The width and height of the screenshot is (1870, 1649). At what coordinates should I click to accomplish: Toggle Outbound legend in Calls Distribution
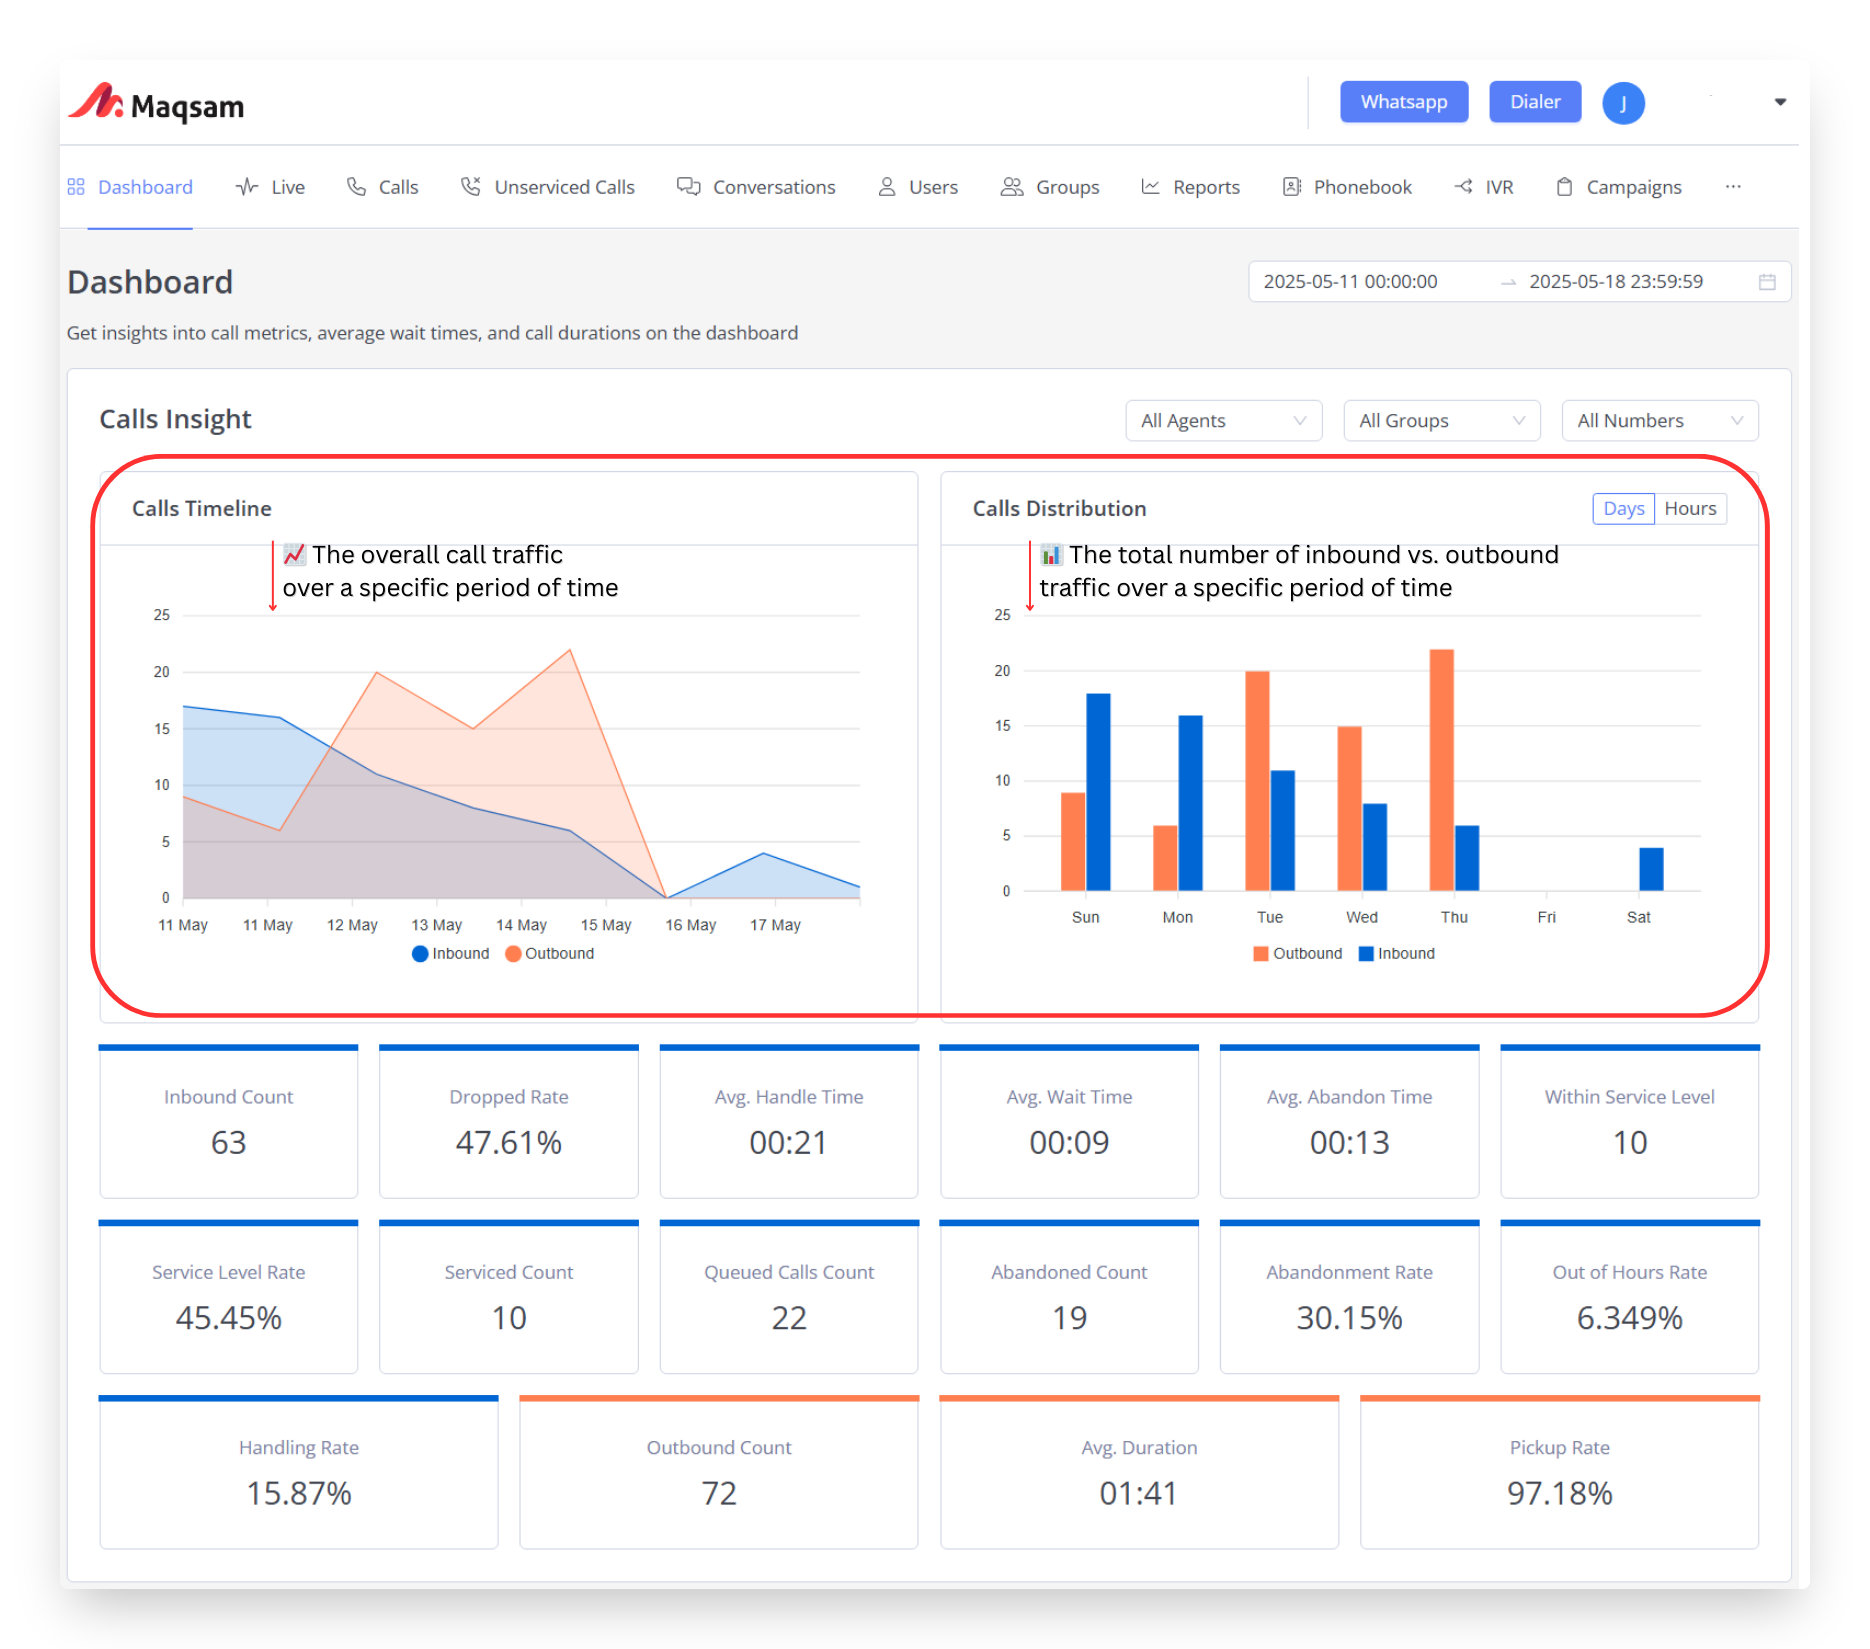pyautogui.click(x=1298, y=954)
